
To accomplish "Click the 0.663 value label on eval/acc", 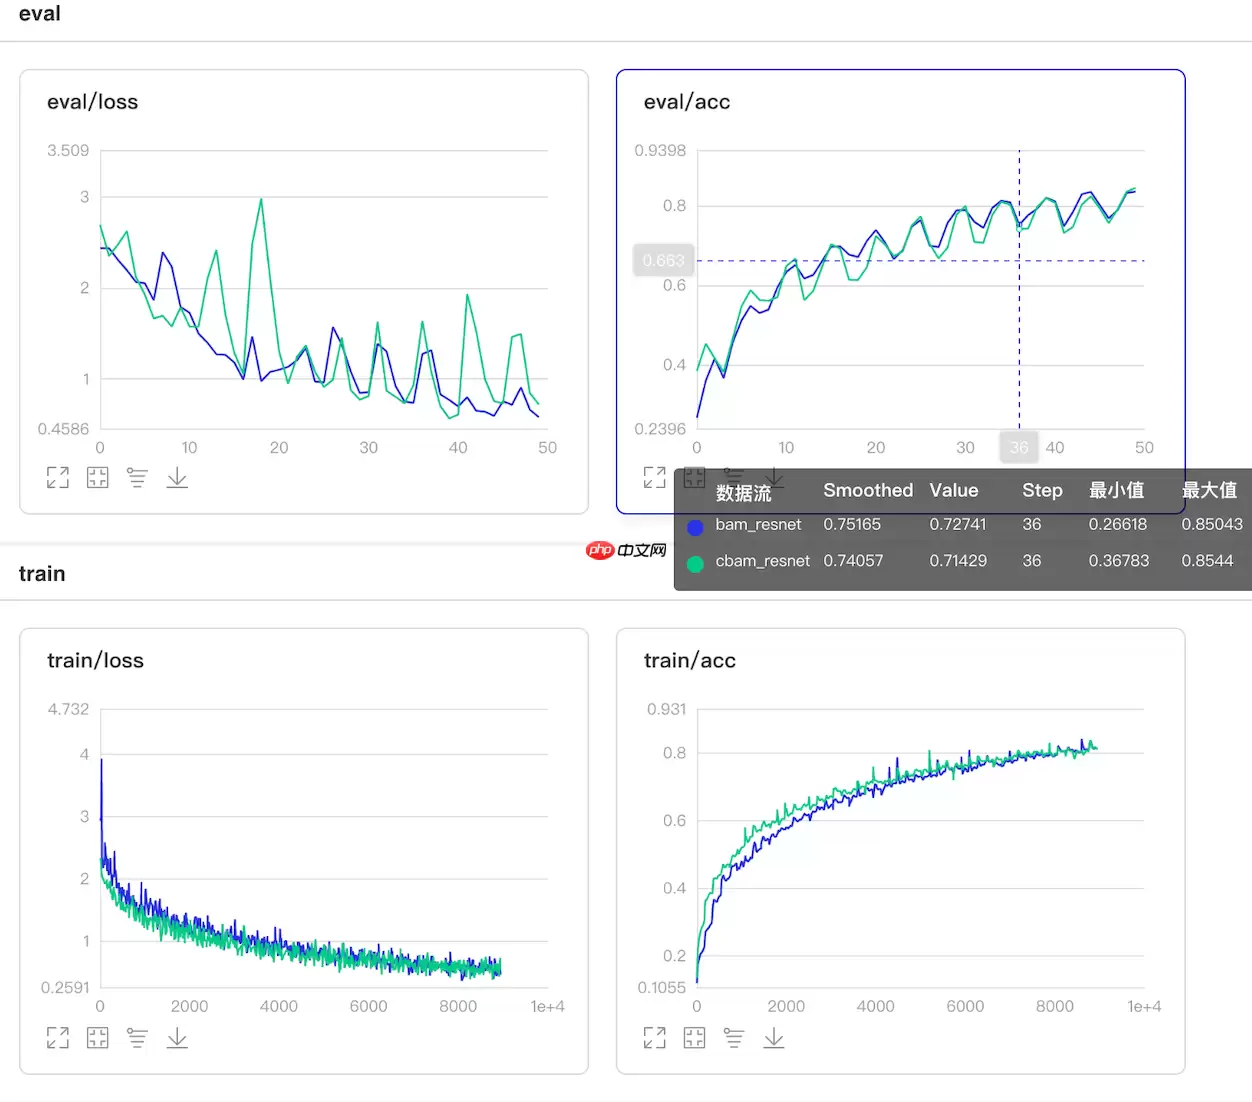I will pyautogui.click(x=664, y=261).
